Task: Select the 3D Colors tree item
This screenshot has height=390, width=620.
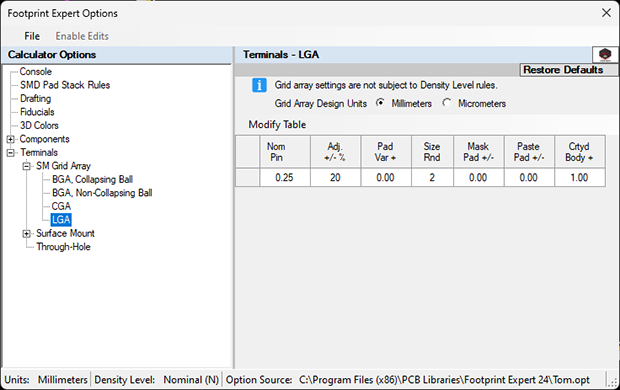Action: [x=39, y=125]
